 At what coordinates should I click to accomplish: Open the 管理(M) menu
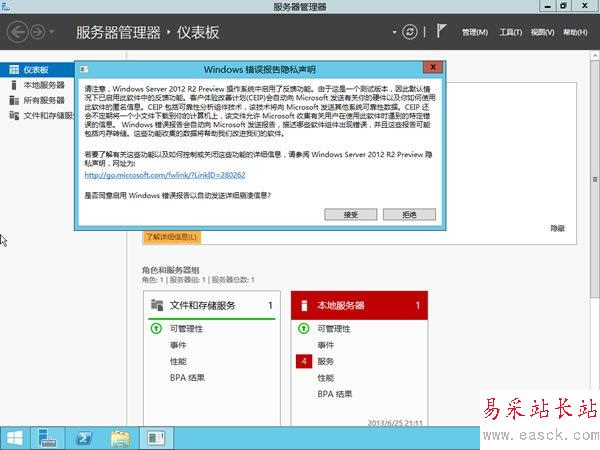[474, 33]
